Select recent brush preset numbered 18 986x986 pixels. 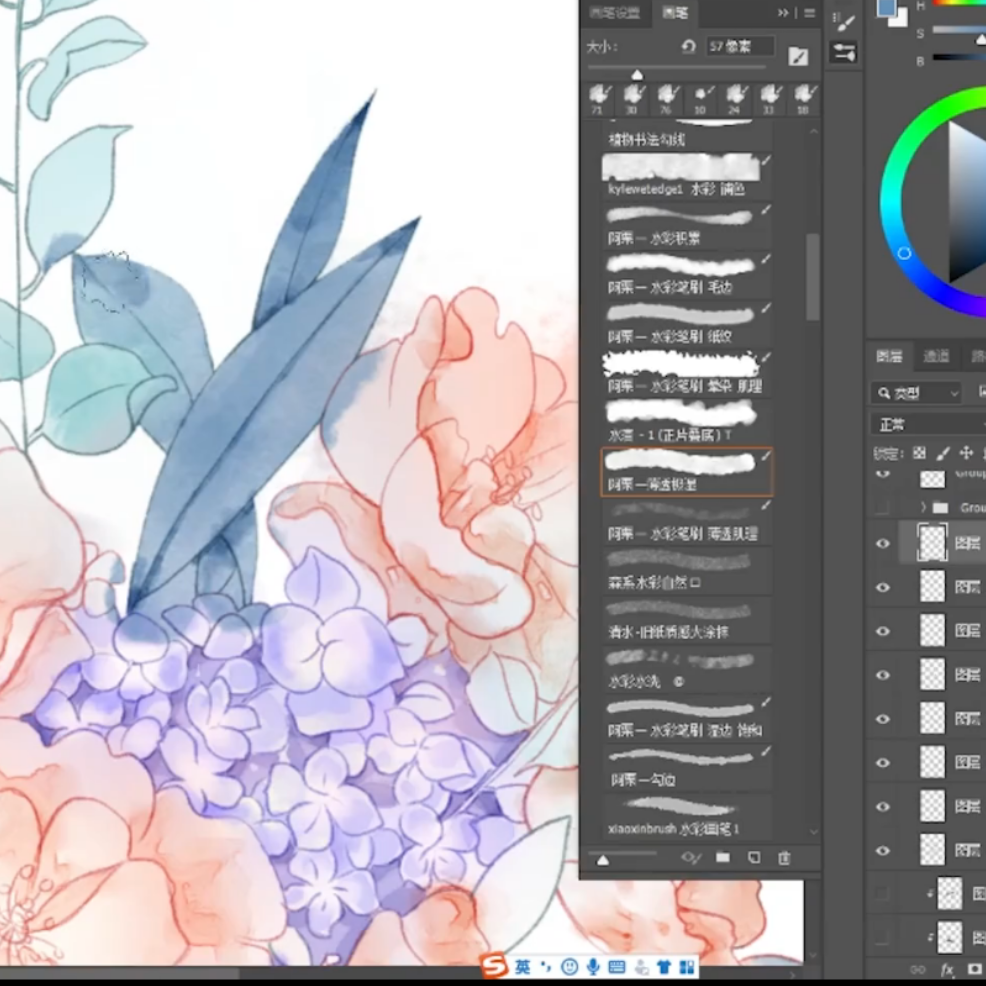tap(804, 99)
